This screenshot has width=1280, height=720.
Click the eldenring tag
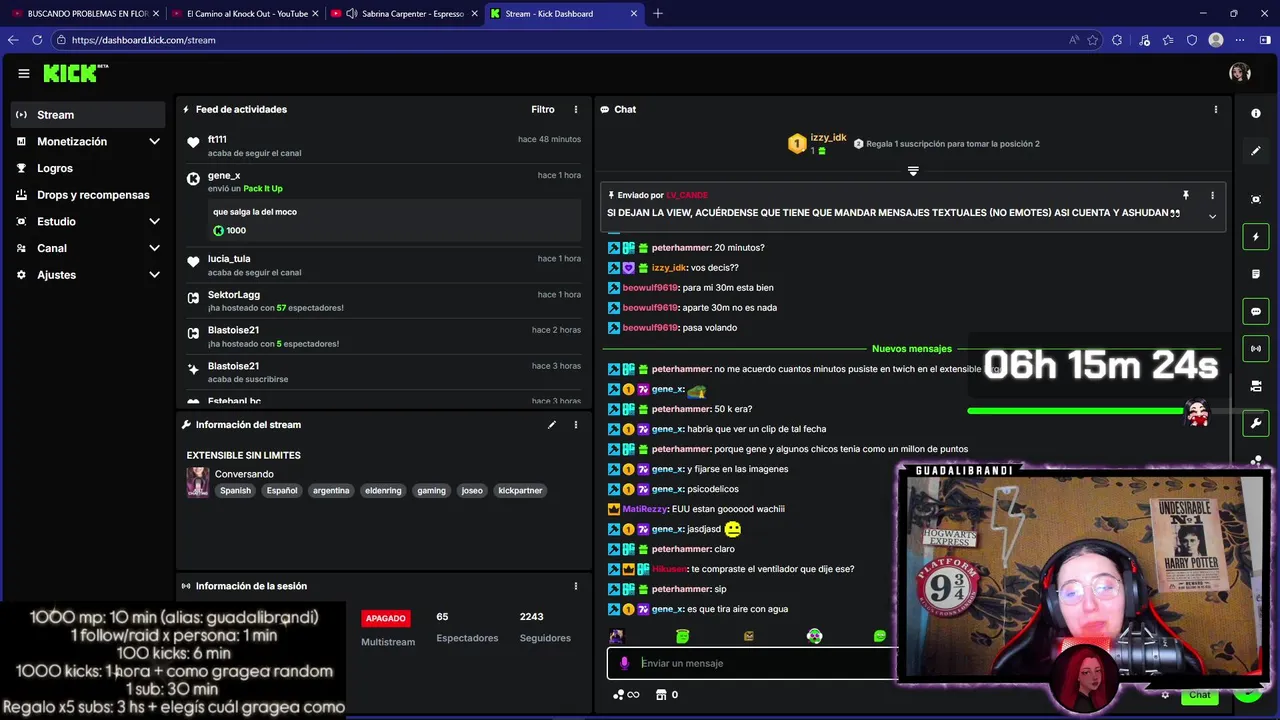click(383, 491)
